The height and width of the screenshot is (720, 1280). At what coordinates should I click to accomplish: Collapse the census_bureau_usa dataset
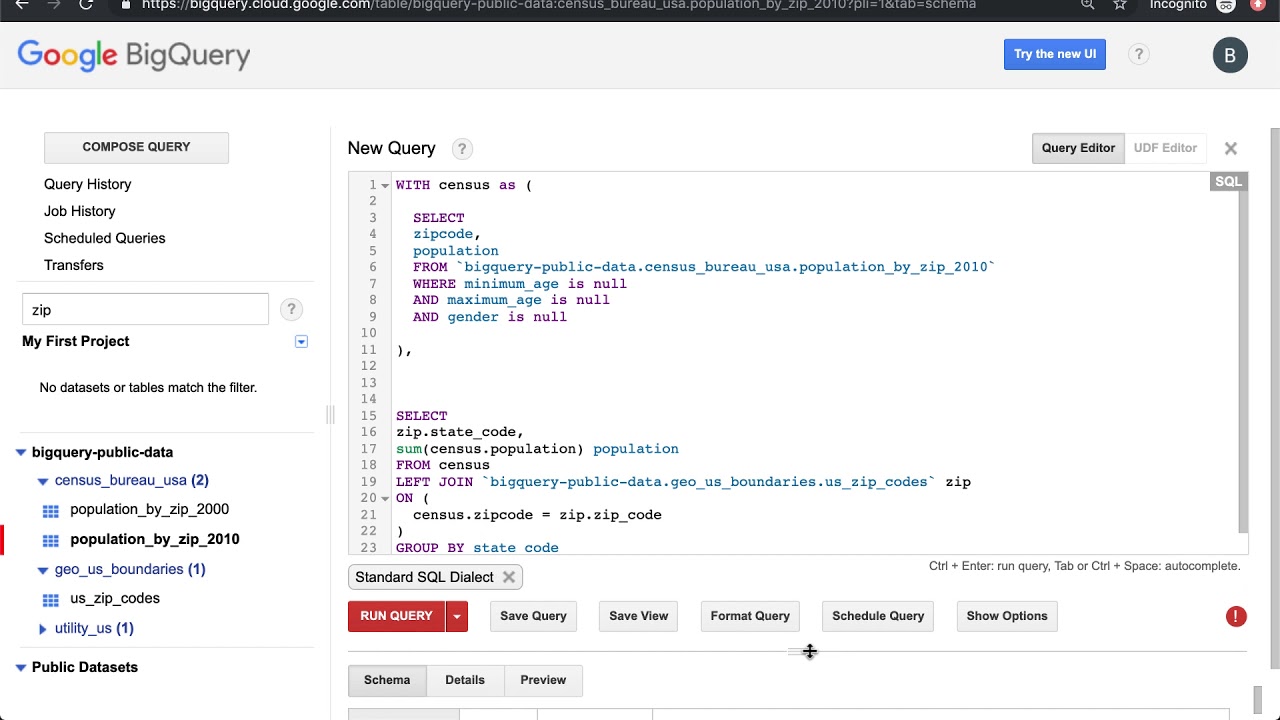coord(43,481)
